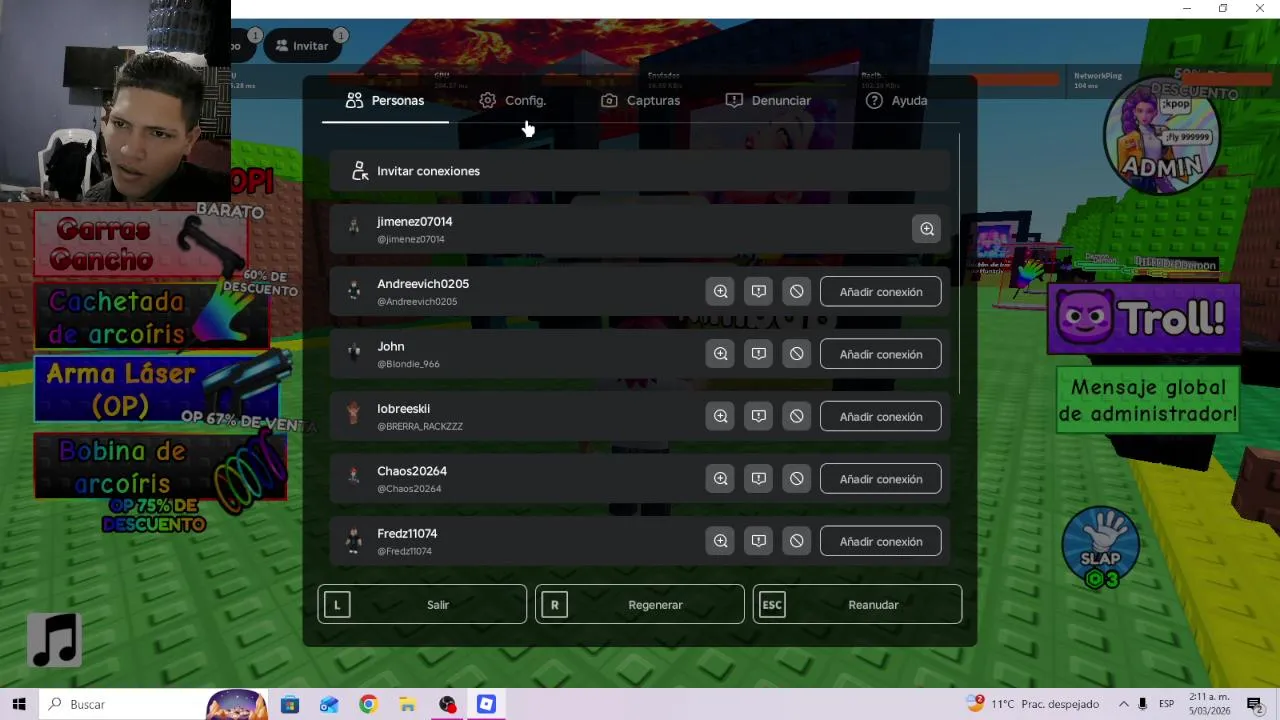Open Windows Start menu

[19, 704]
